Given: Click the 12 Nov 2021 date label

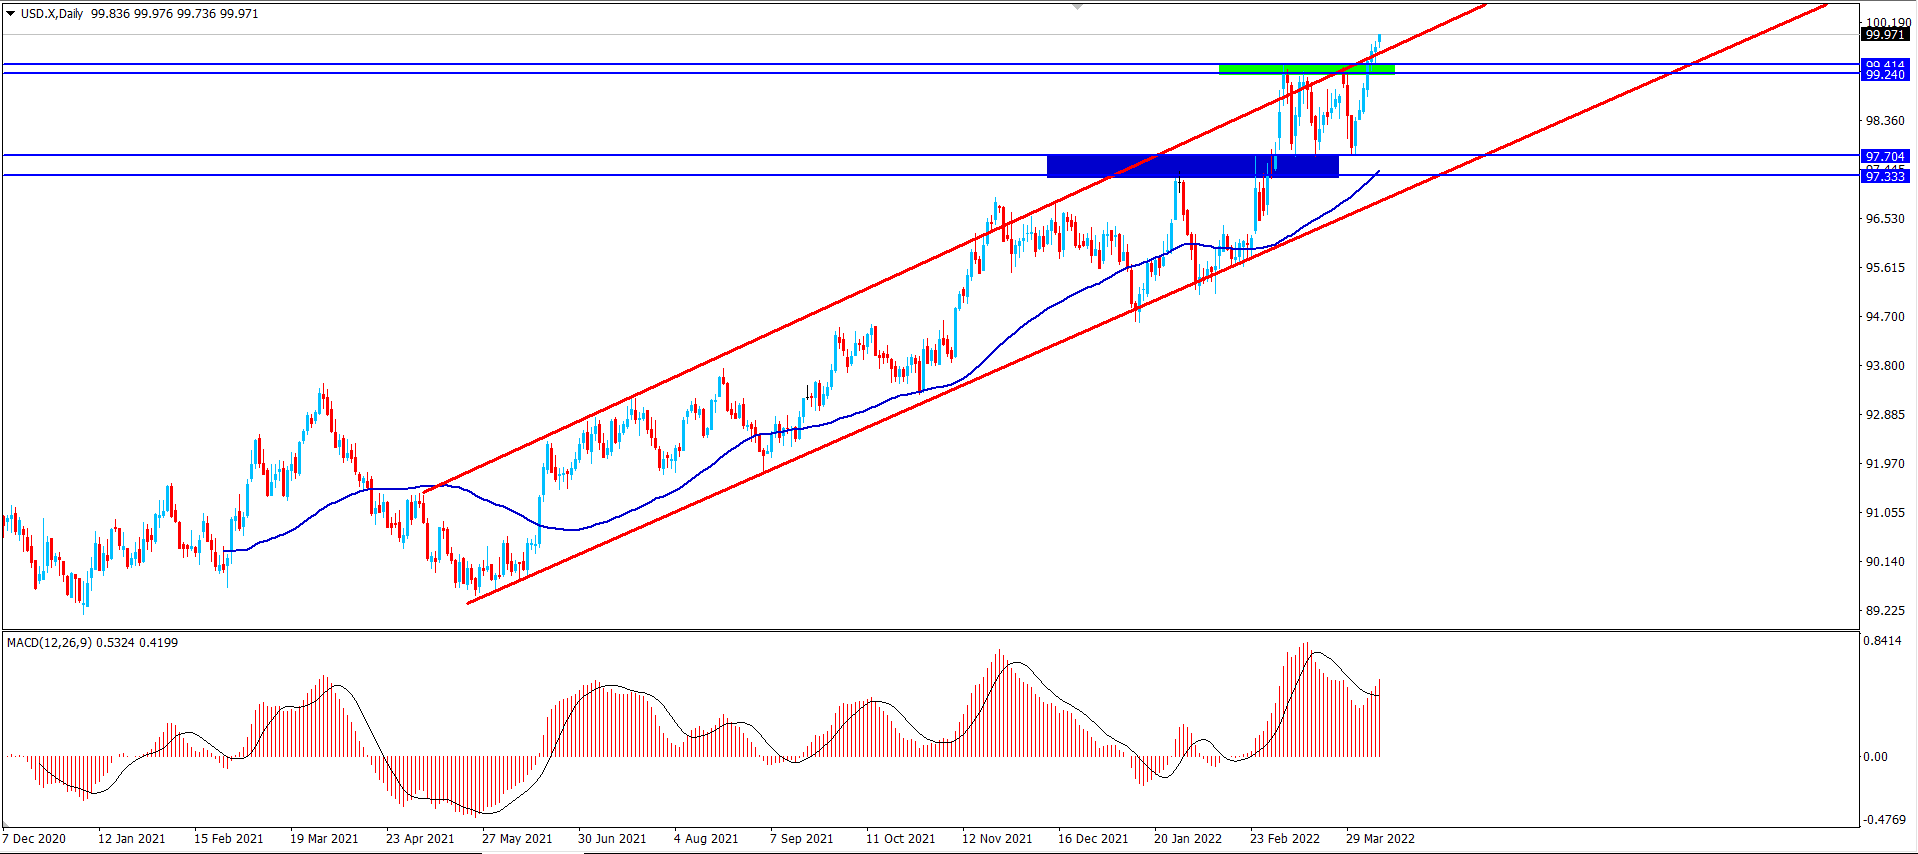Looking at the screenshot, I should tap(997, 839).
